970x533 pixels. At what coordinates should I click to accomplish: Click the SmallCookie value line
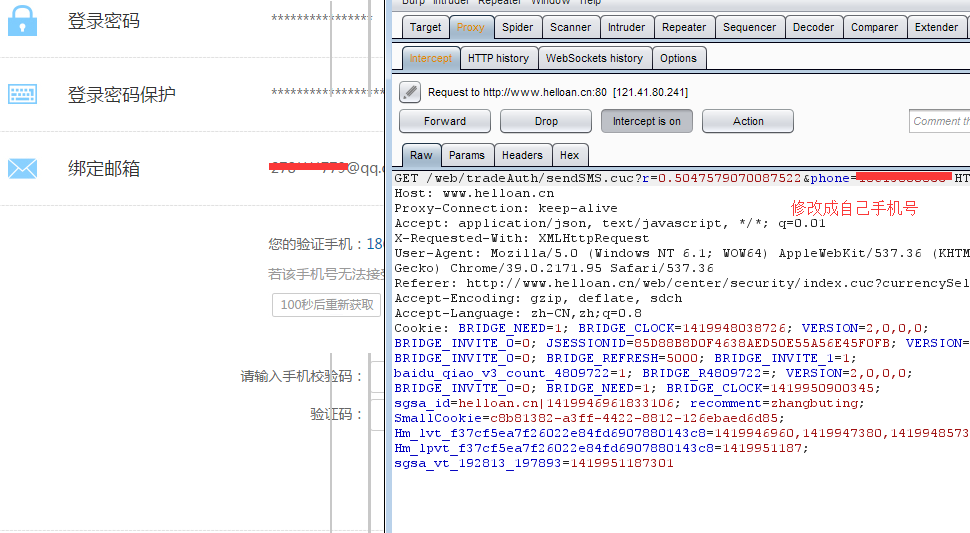[x=590, y=418]
